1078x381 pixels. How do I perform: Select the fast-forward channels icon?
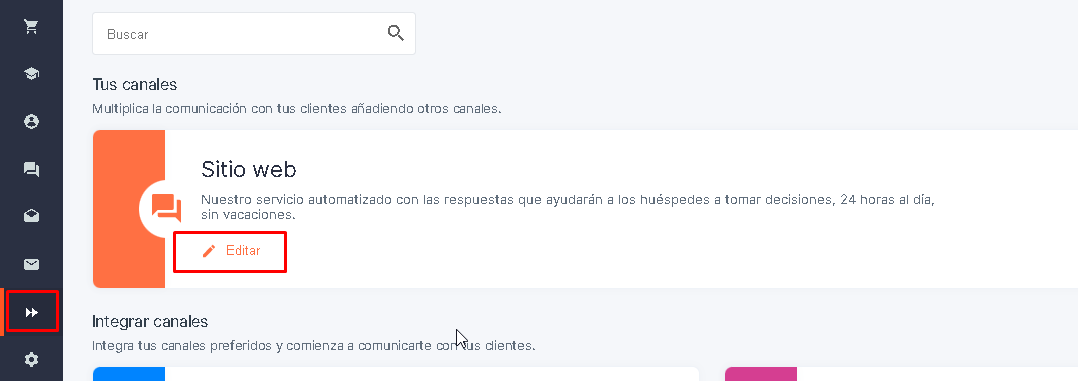tap(32, 313)
